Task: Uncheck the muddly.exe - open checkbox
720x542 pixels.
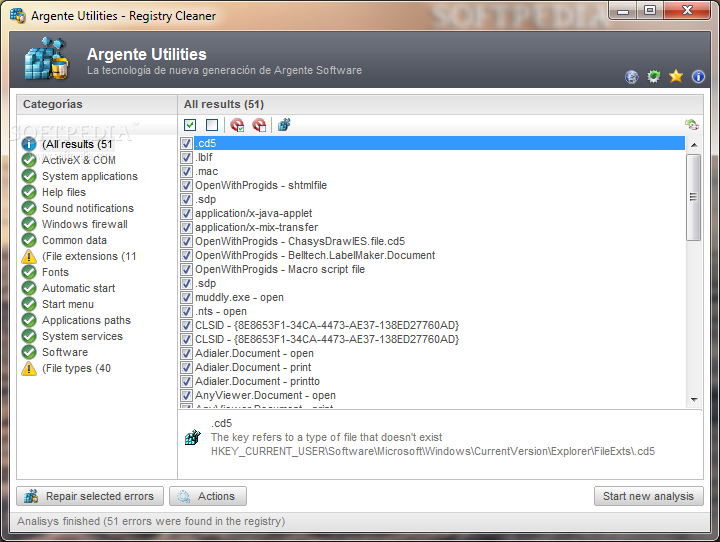Action: pyautogui.click(x=186, y=298)
